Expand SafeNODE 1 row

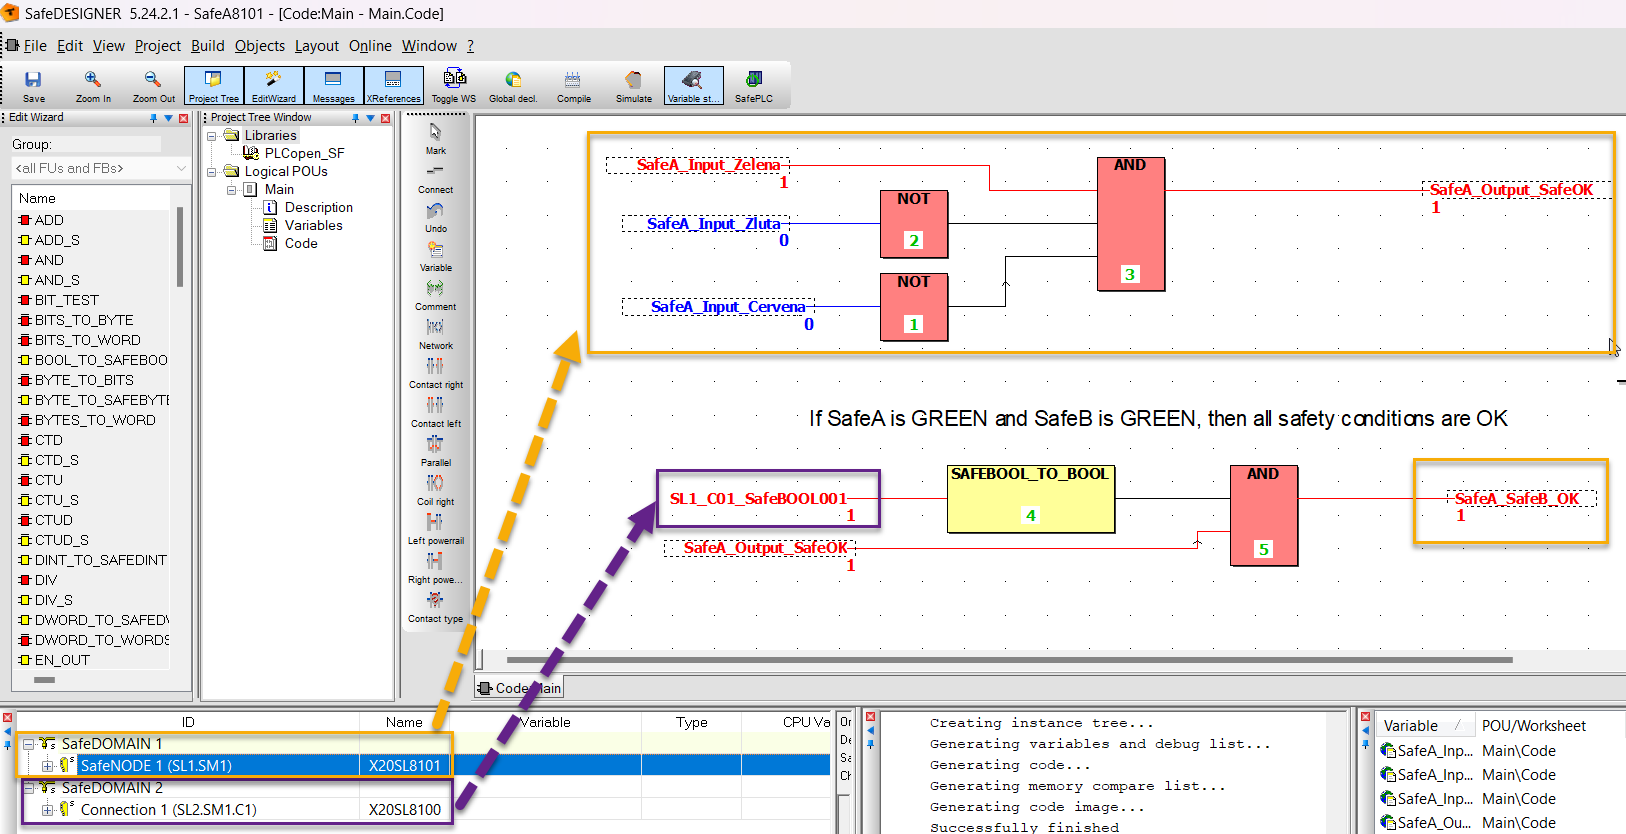point(47,766)
